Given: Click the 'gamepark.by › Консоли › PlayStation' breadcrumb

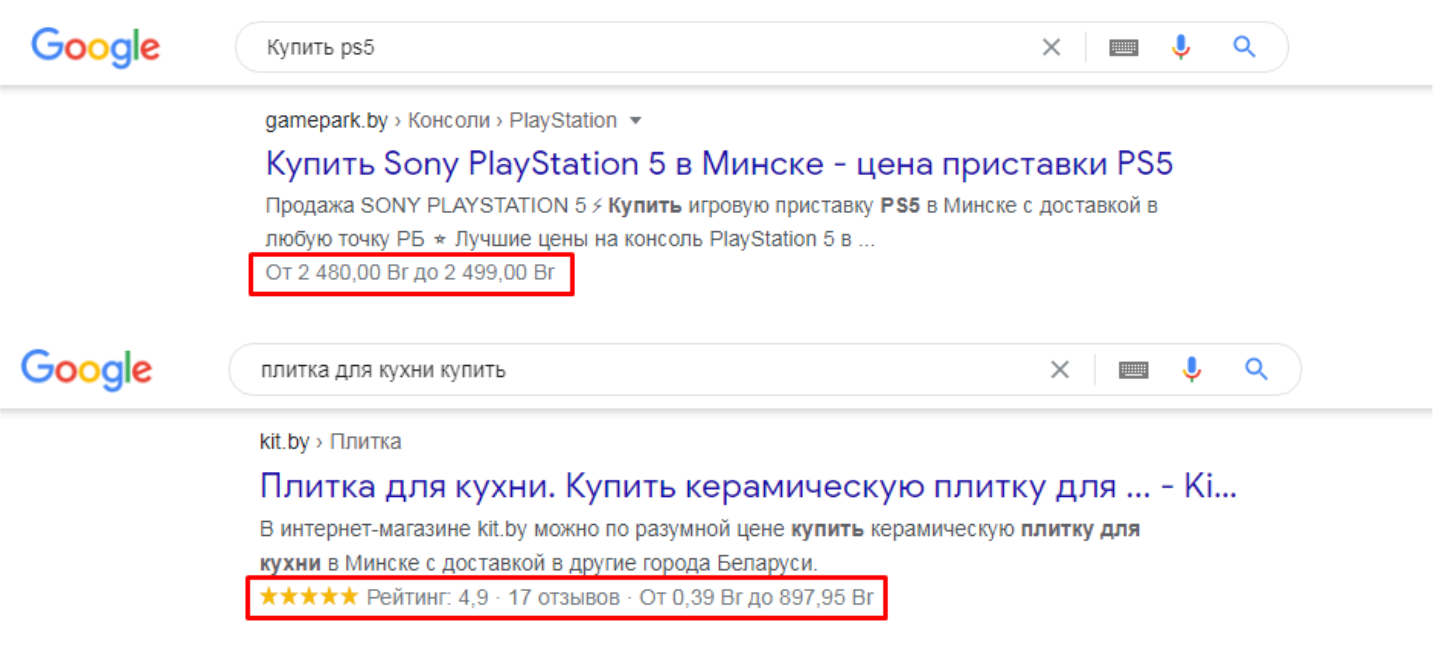Looking at the screenshot, I should point(441,121).
